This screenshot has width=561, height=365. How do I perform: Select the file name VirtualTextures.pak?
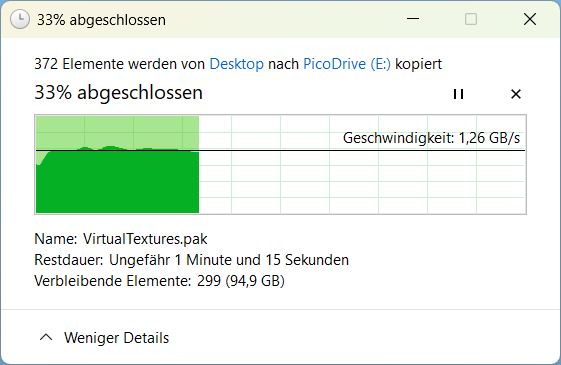(x=145, y=239)
